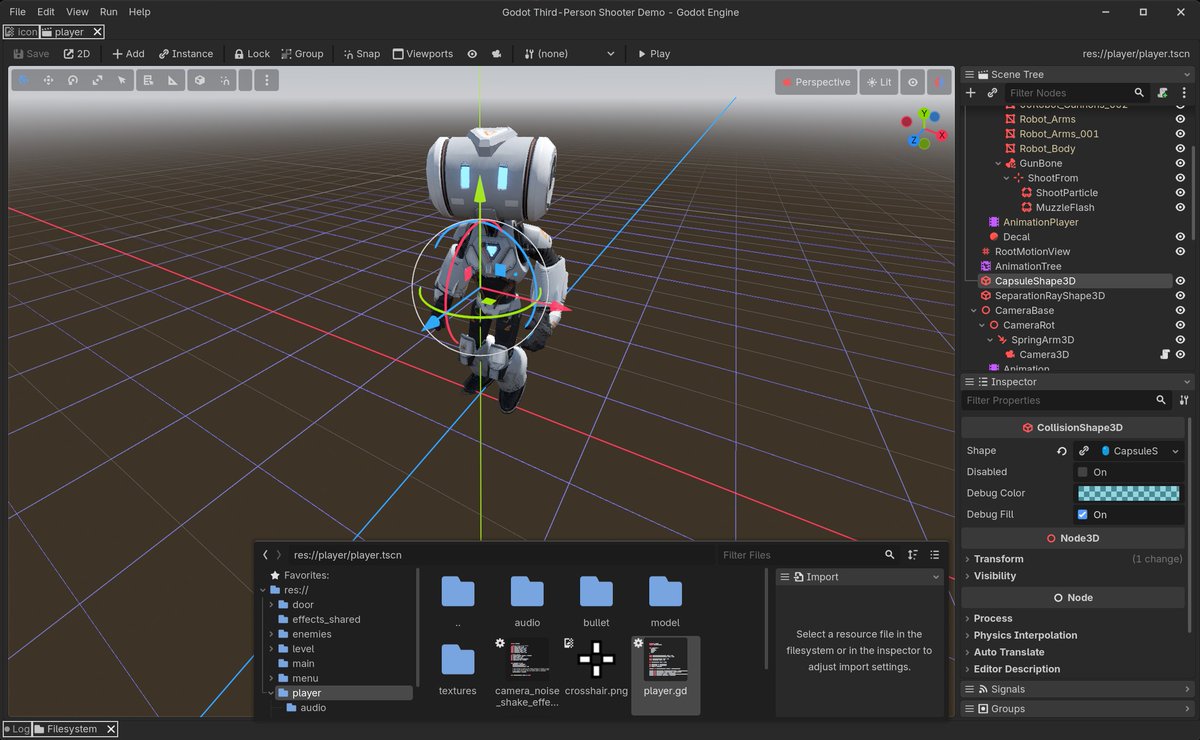Uncheck the Debug Fill checkbox
The height and width of the screenshot is (740, 1200).
[x=1082, y=514]
